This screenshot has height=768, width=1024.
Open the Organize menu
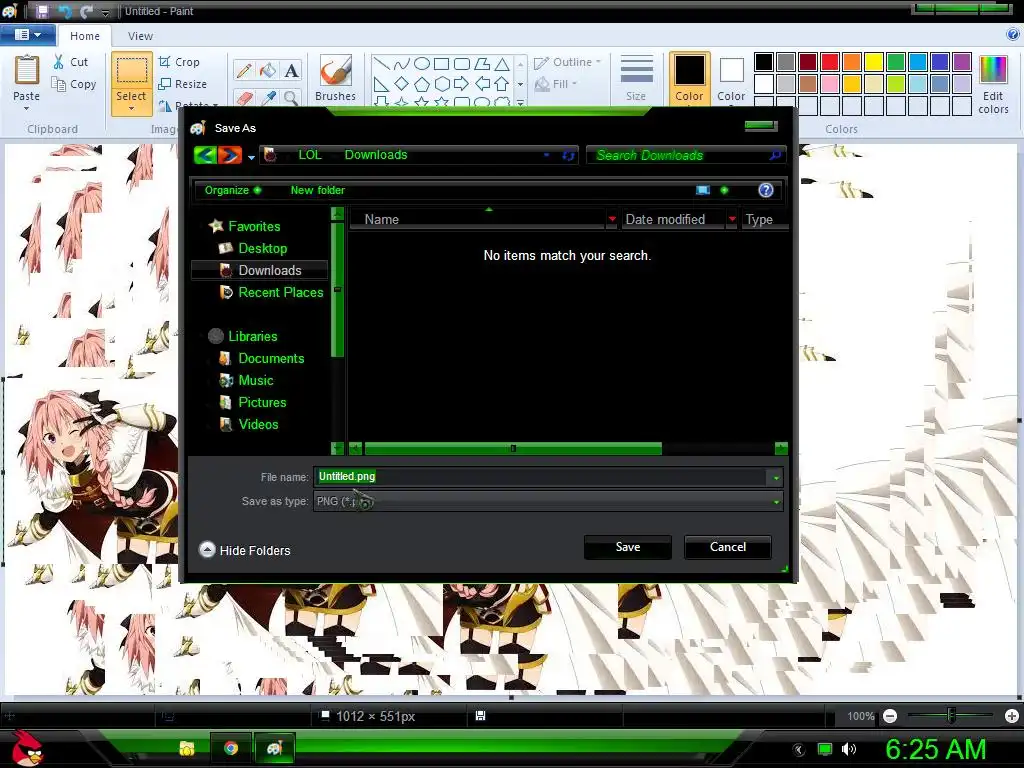click(x=232, y=190)
